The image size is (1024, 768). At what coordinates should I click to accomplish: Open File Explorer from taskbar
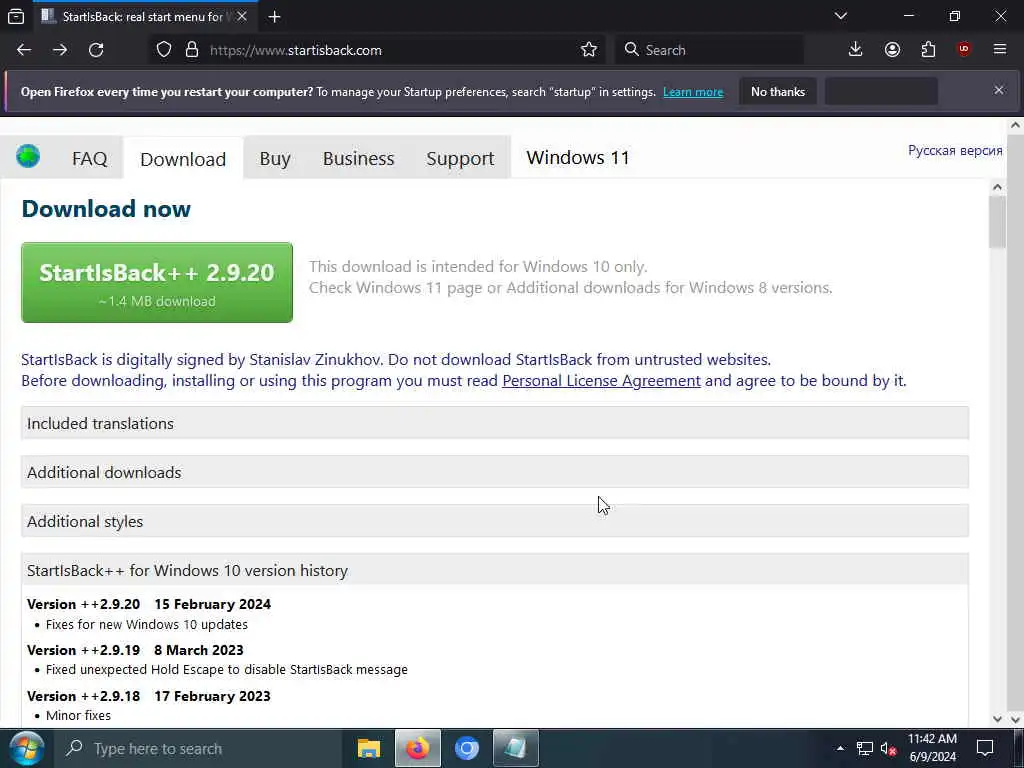pos(369,748)
